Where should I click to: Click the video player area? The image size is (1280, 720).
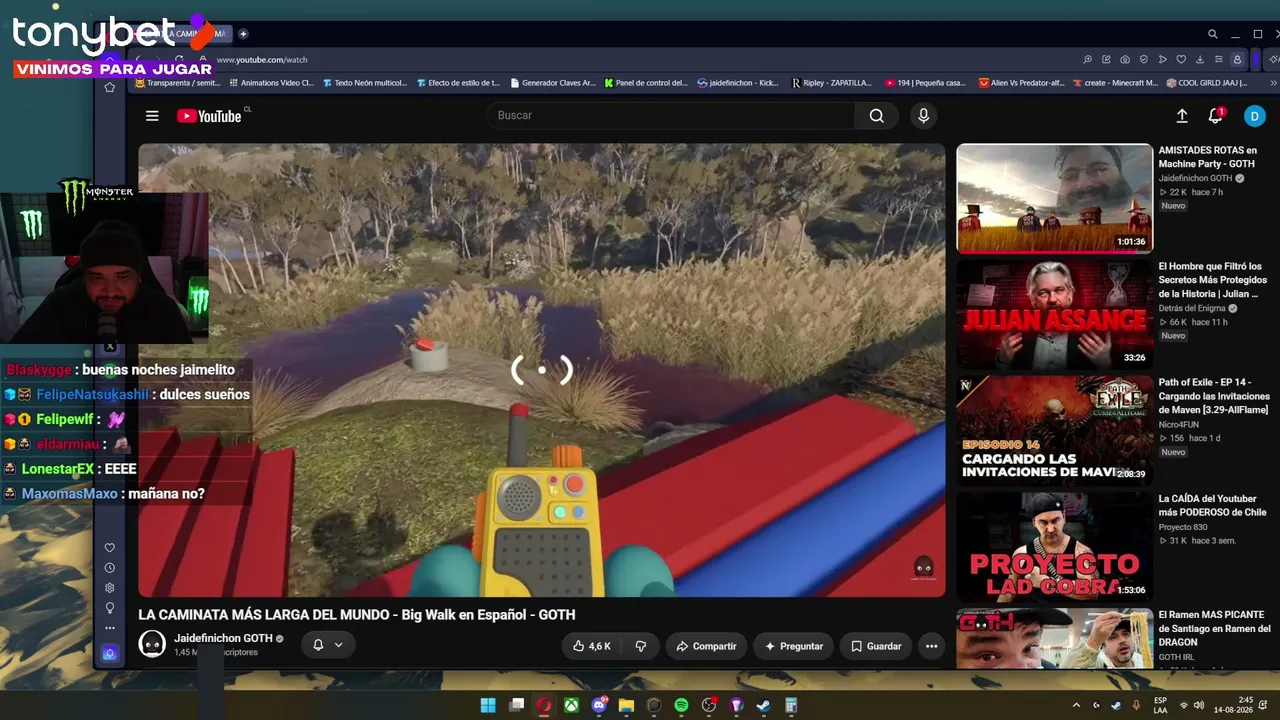(x=541, y=370)
